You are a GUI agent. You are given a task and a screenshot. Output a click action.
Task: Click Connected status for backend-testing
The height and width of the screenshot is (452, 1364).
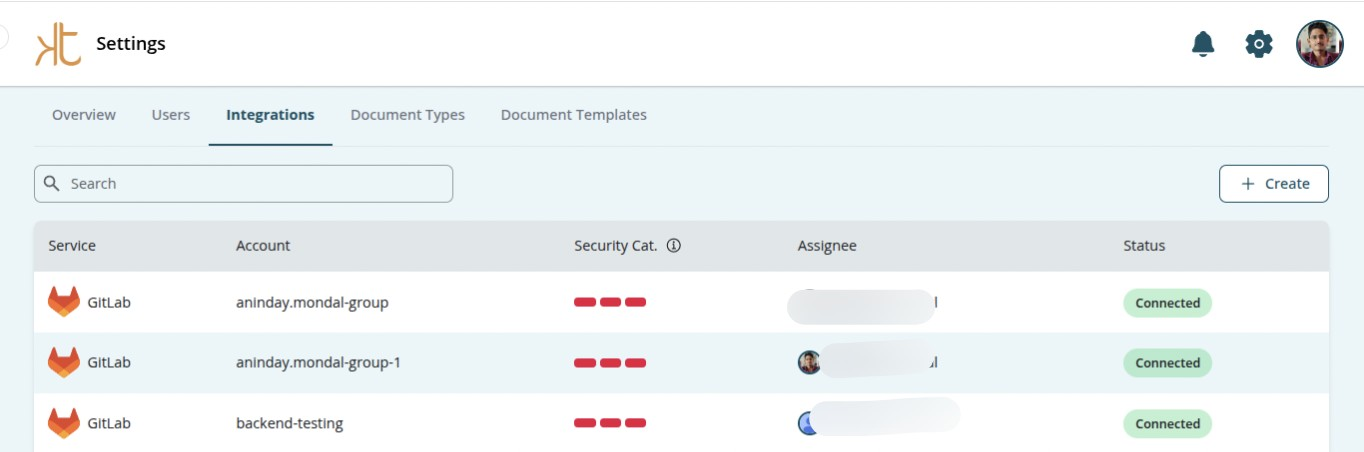click(1167, 423)
